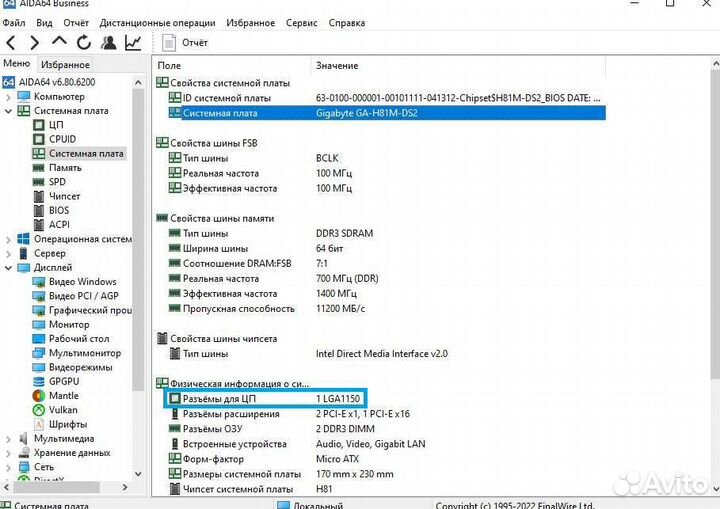The image size is (720, 509).
Task: Open the Vulkan tree item
Action: (x=63, y=410)
